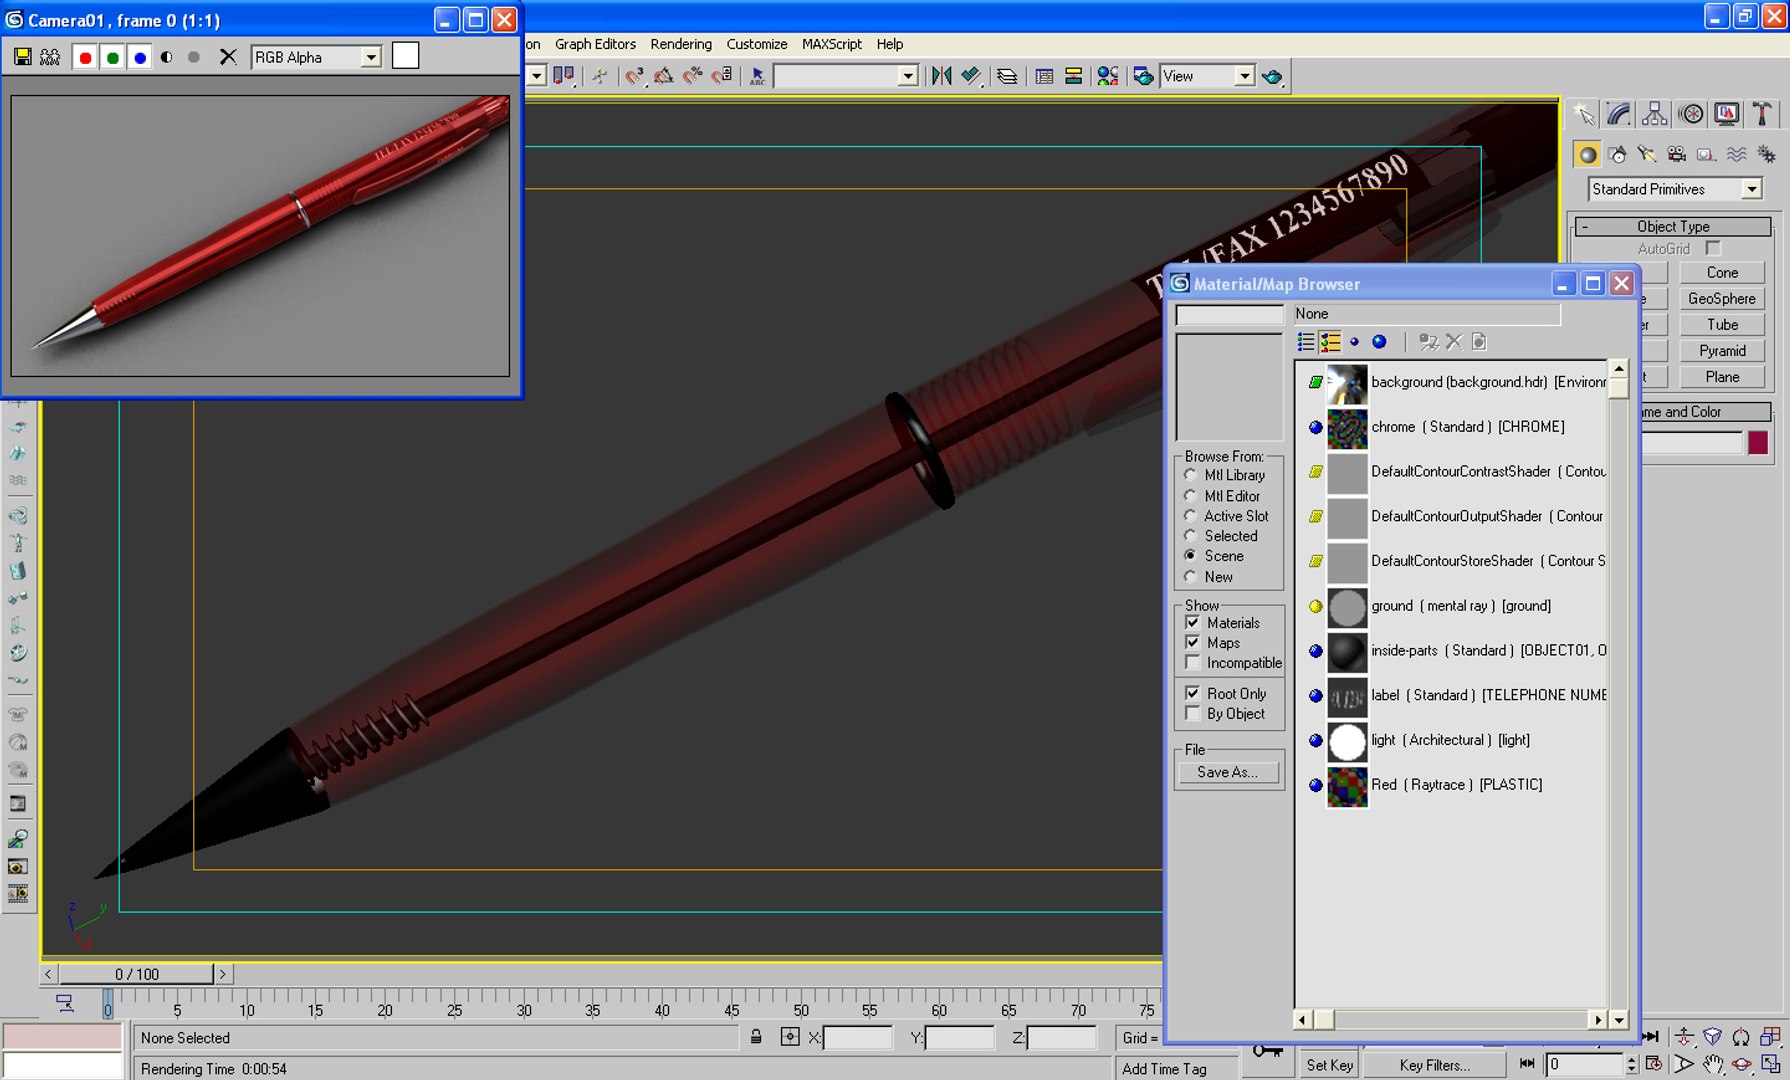Switch Material Browser to View List mode
Image resolution: width=1790 pixels, height=1080 pixels.
[1306, 342]
